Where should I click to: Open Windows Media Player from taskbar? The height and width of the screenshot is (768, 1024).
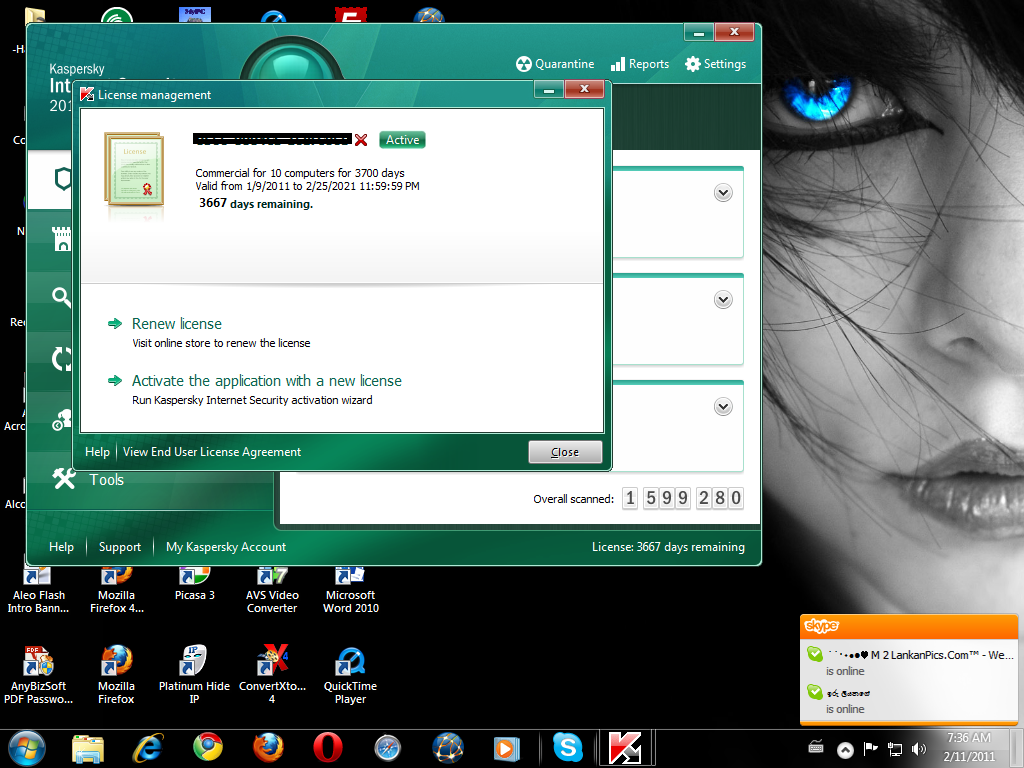(x=506, y=748)
